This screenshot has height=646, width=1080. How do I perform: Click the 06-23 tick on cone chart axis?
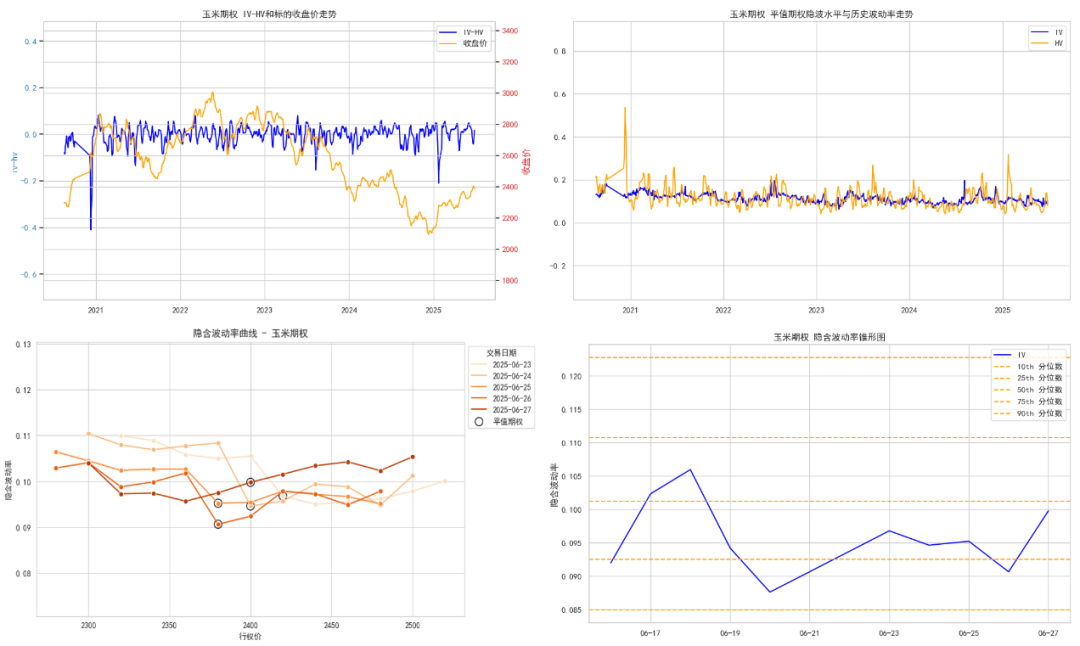pos(889,633)
